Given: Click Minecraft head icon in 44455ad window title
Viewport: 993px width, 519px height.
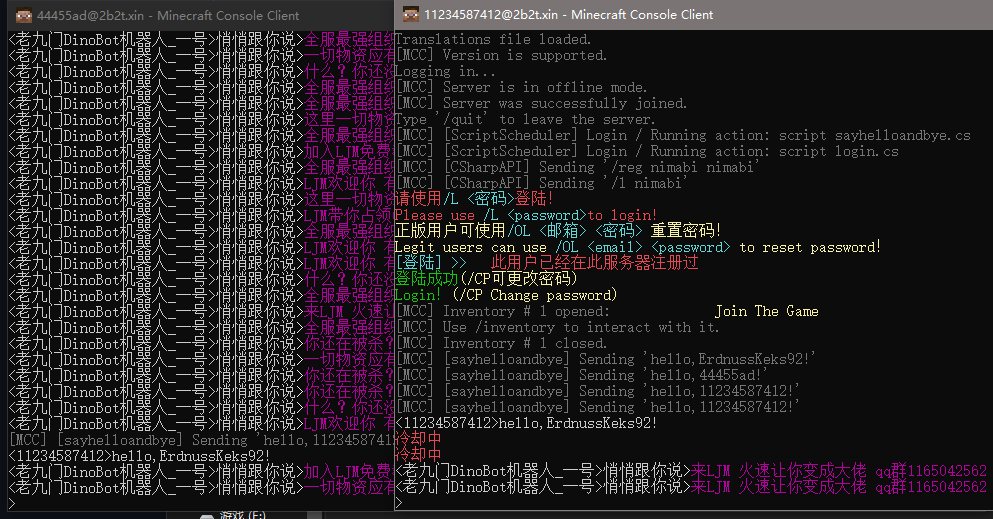Looking at the screenshot, I should (x=24, y=15).
